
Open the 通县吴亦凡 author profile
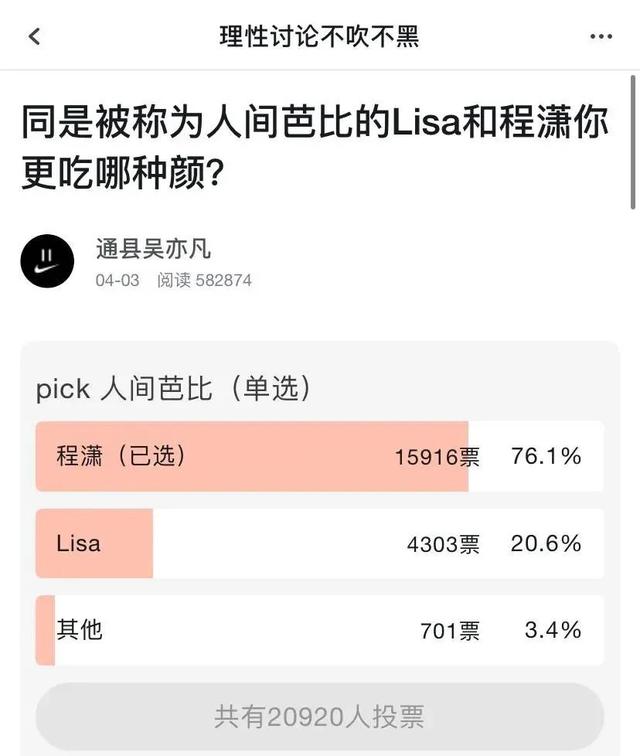(x=153, y=249)
